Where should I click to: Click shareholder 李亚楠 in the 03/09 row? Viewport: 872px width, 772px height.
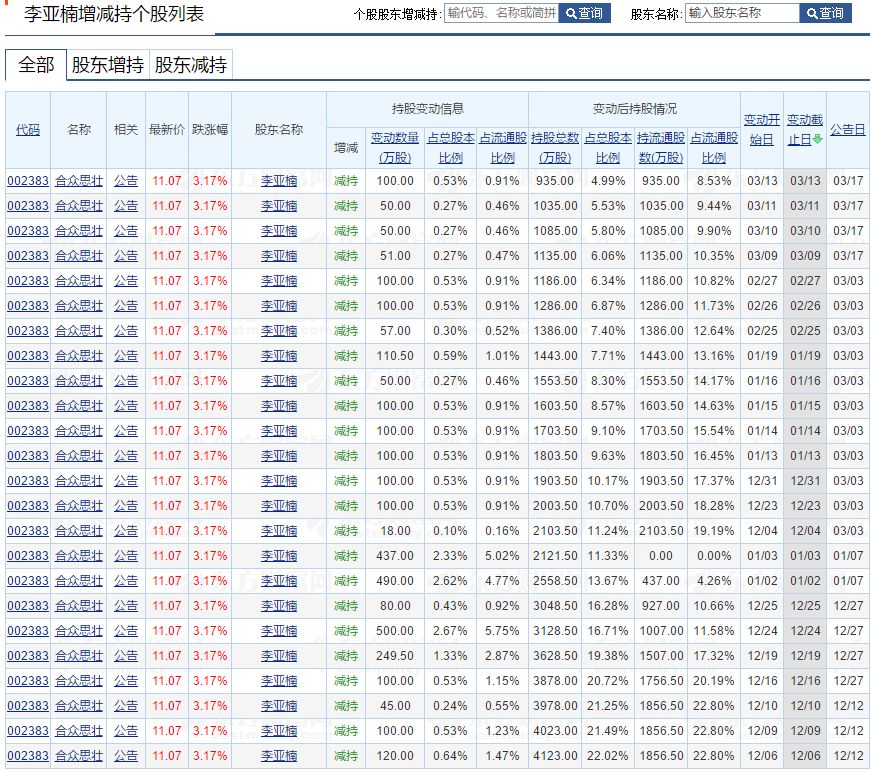279,256
